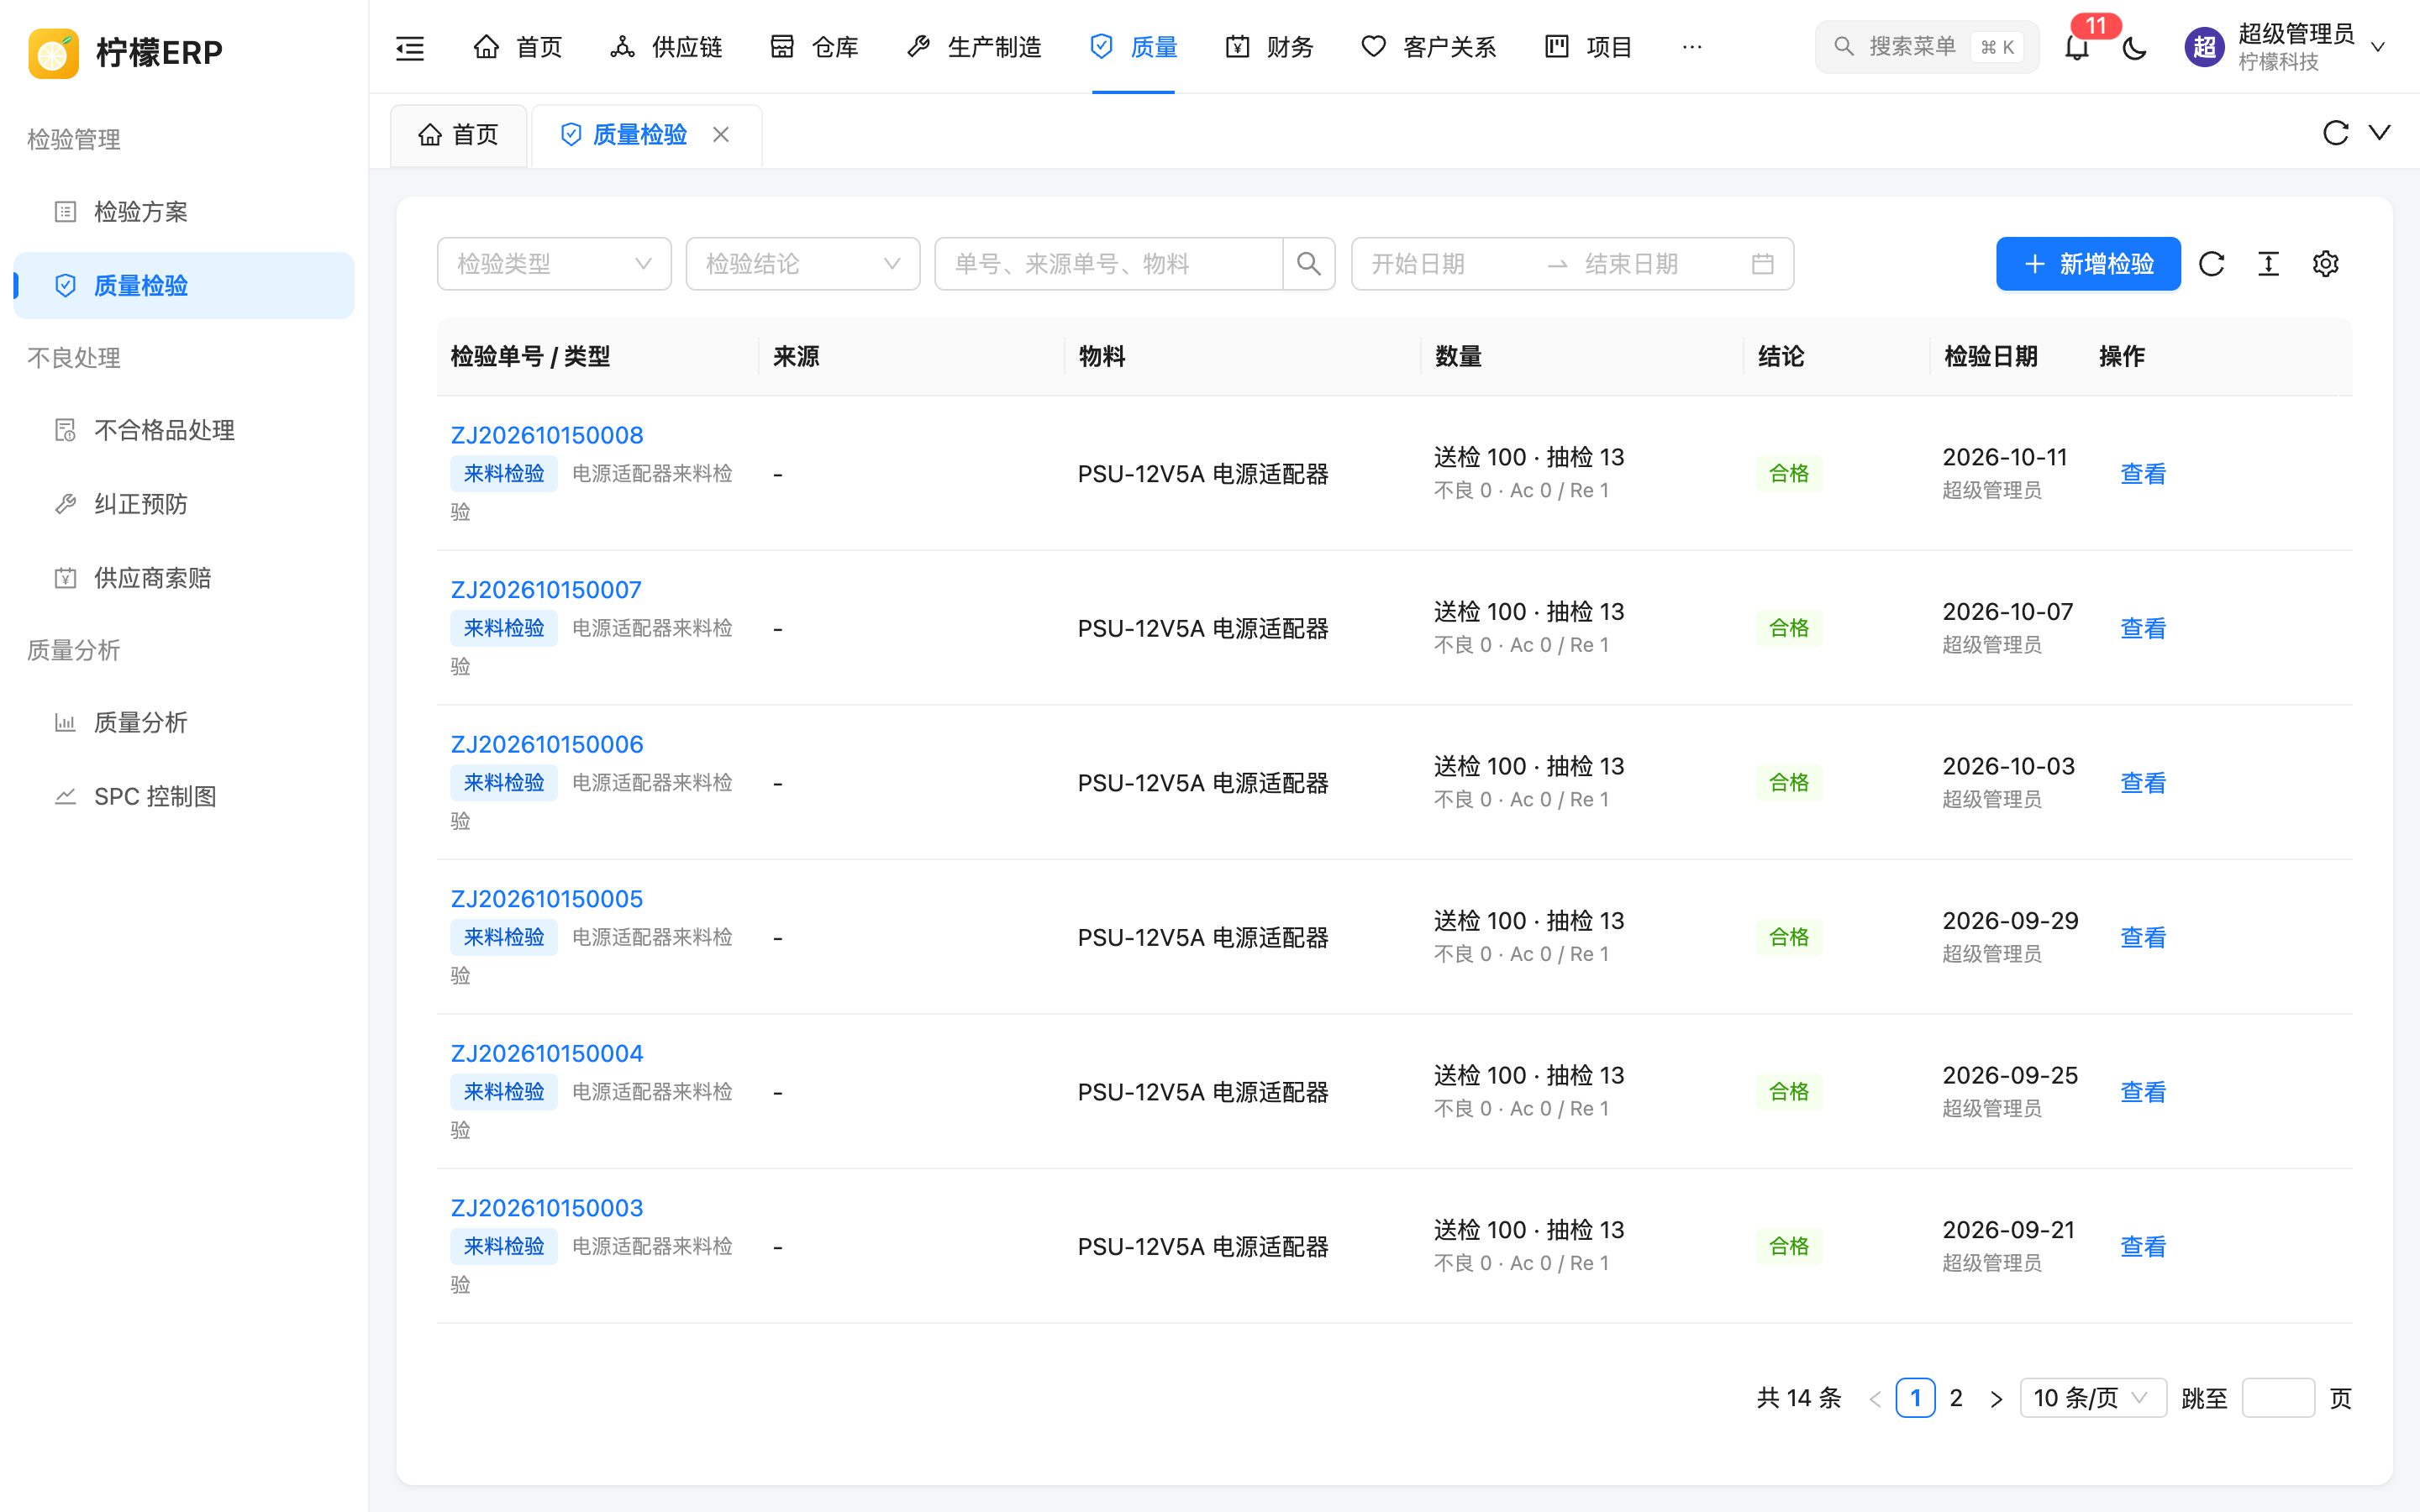The image size is (2420, 1512).
Task: Click 查看 for ZJ202610150003
Action: [2143, 1246]
